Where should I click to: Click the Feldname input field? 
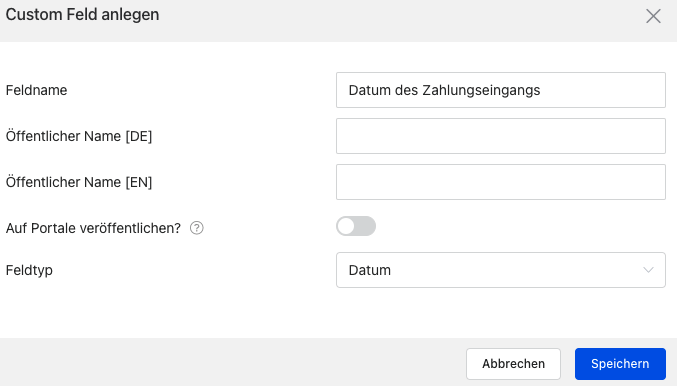coord(501,90)
